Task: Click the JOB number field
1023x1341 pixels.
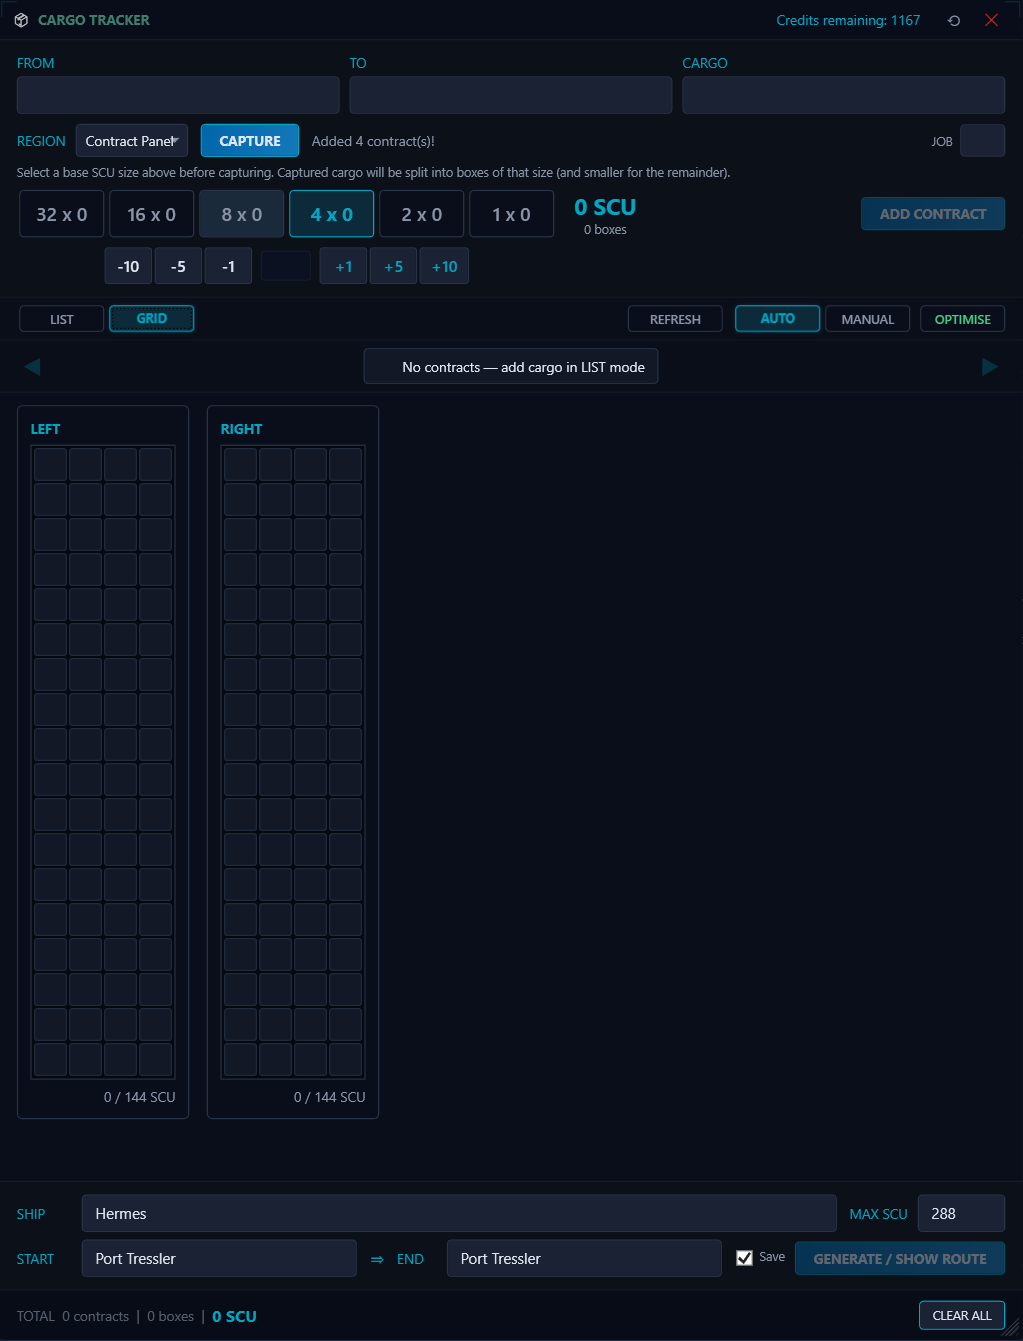Action: click(982, 141)
